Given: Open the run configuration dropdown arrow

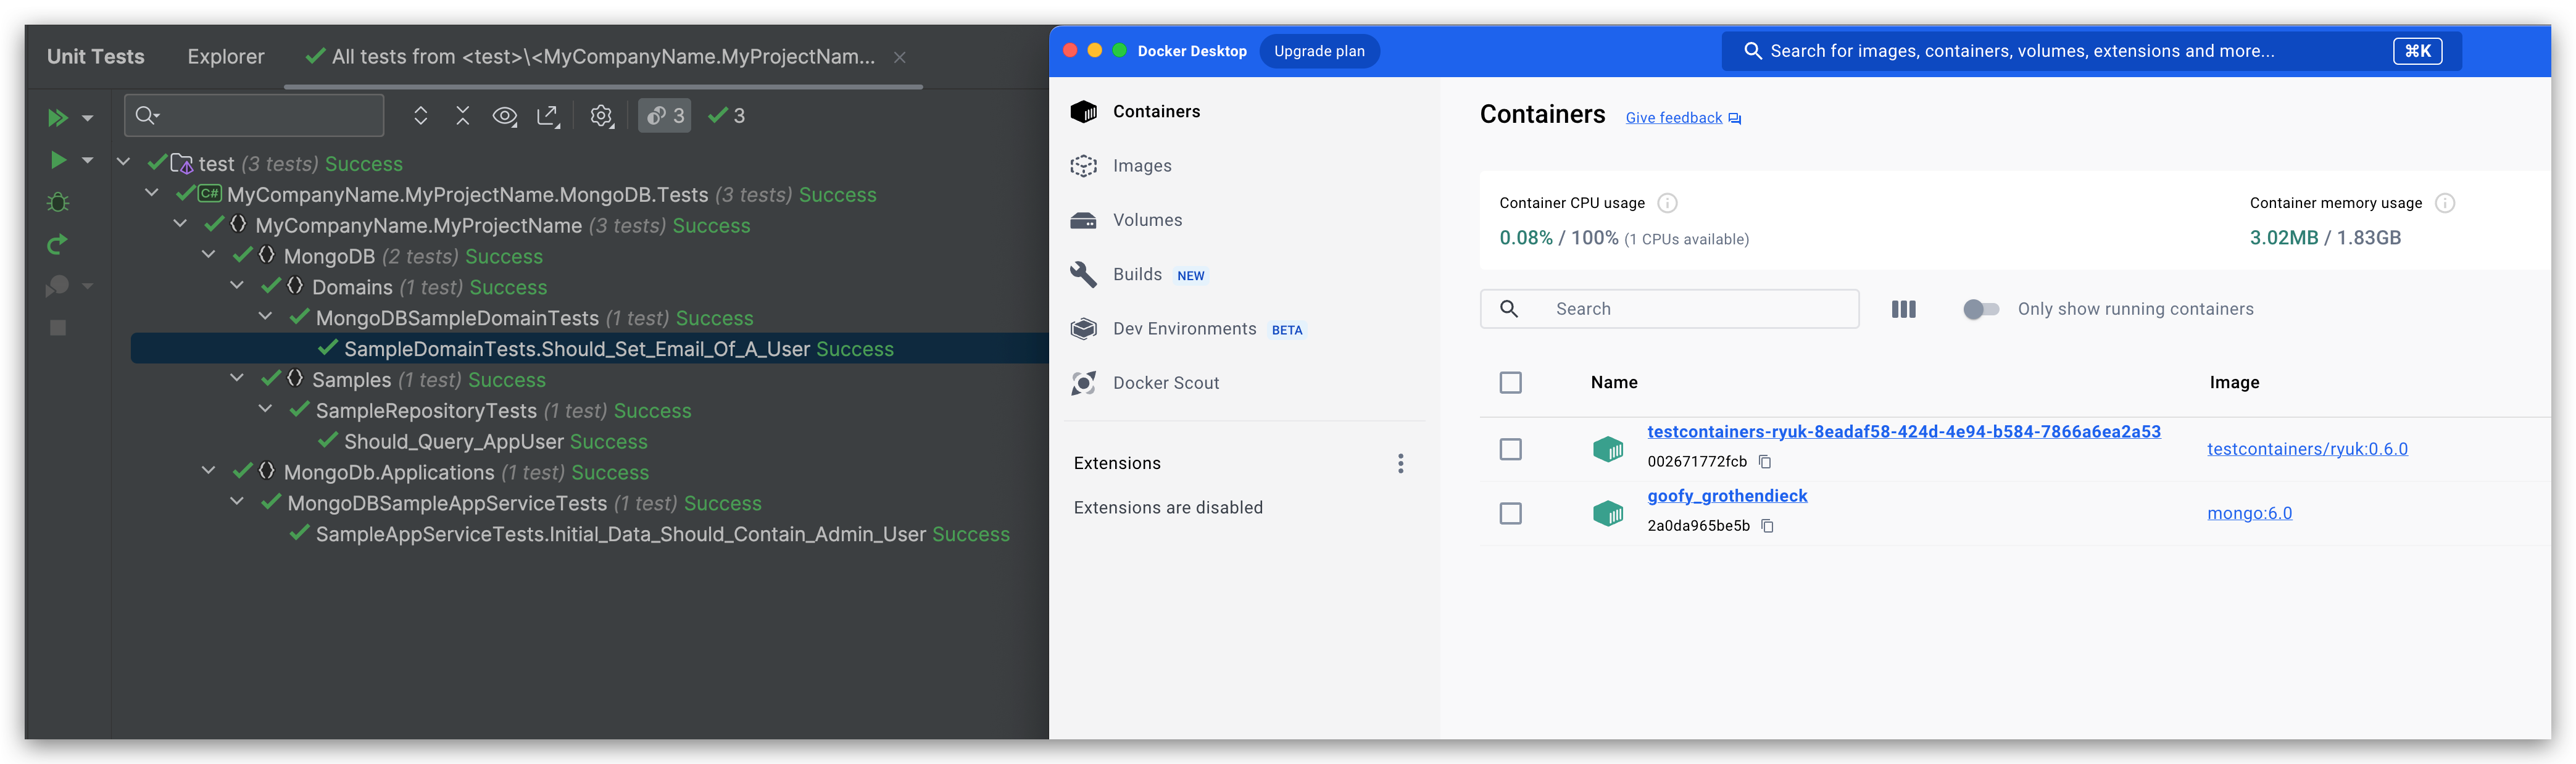Looking at the screenshot, I should coord(87,159).
